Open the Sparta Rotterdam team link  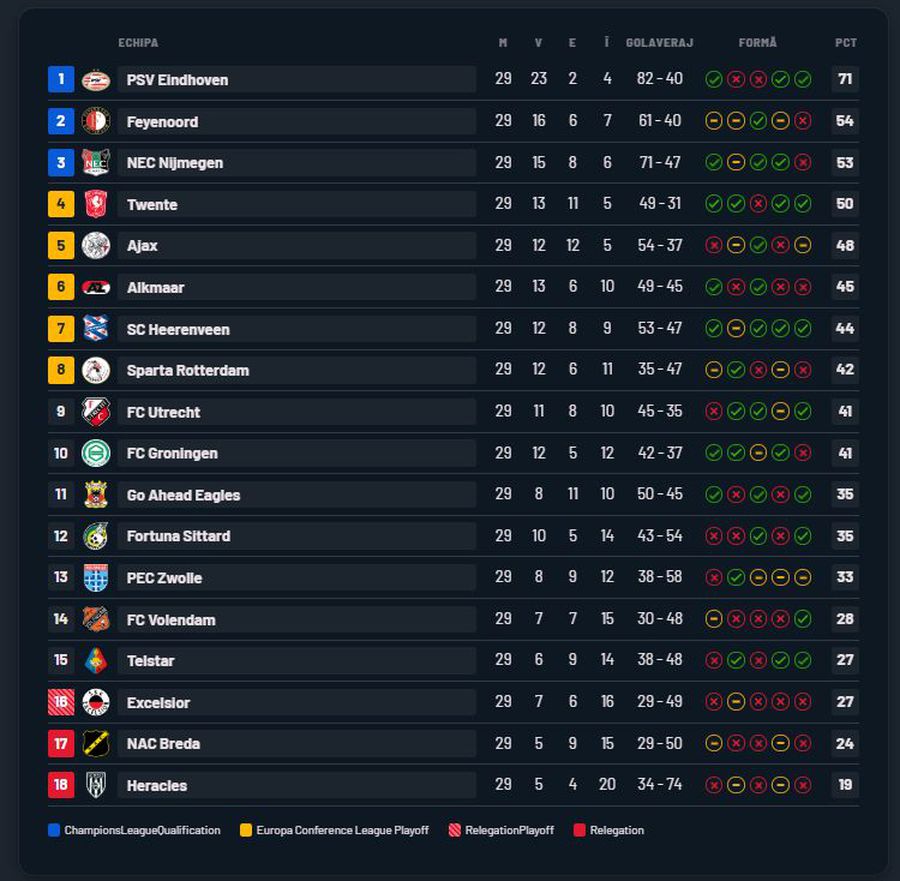188,371
